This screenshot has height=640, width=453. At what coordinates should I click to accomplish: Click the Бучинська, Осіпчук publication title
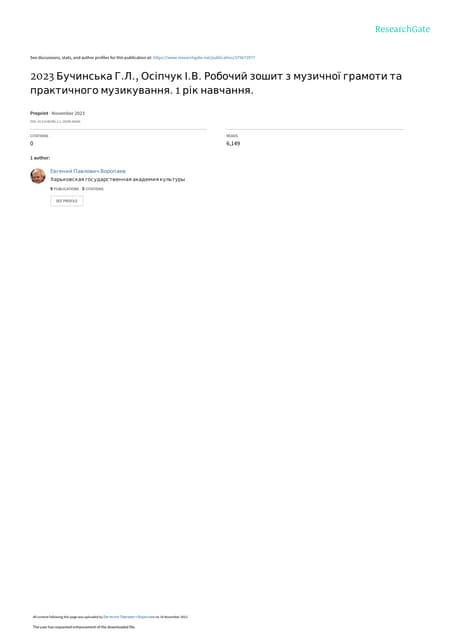[216, 83]
